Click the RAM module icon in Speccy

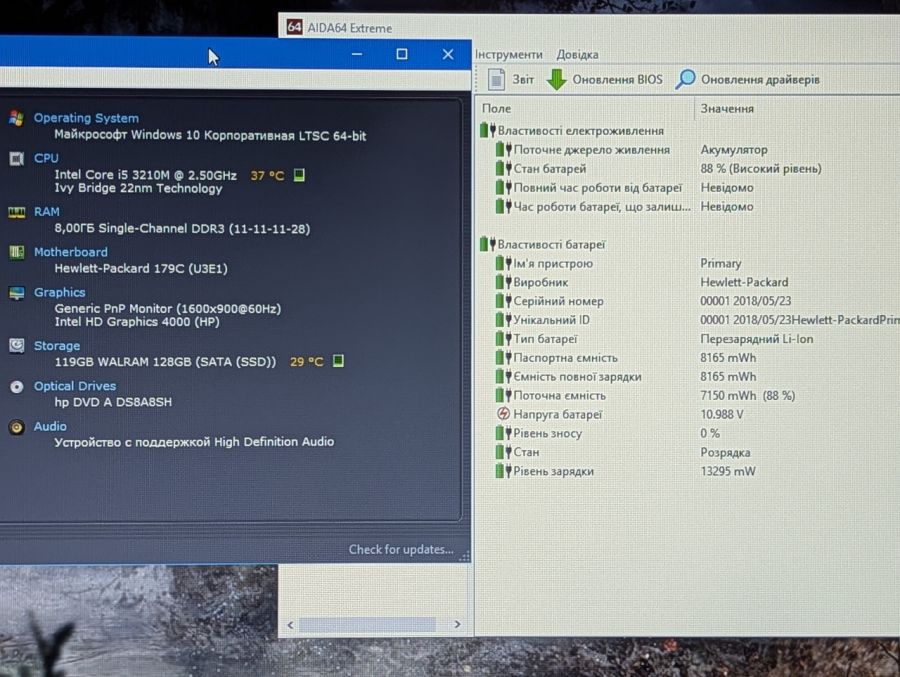coord(16,212)
